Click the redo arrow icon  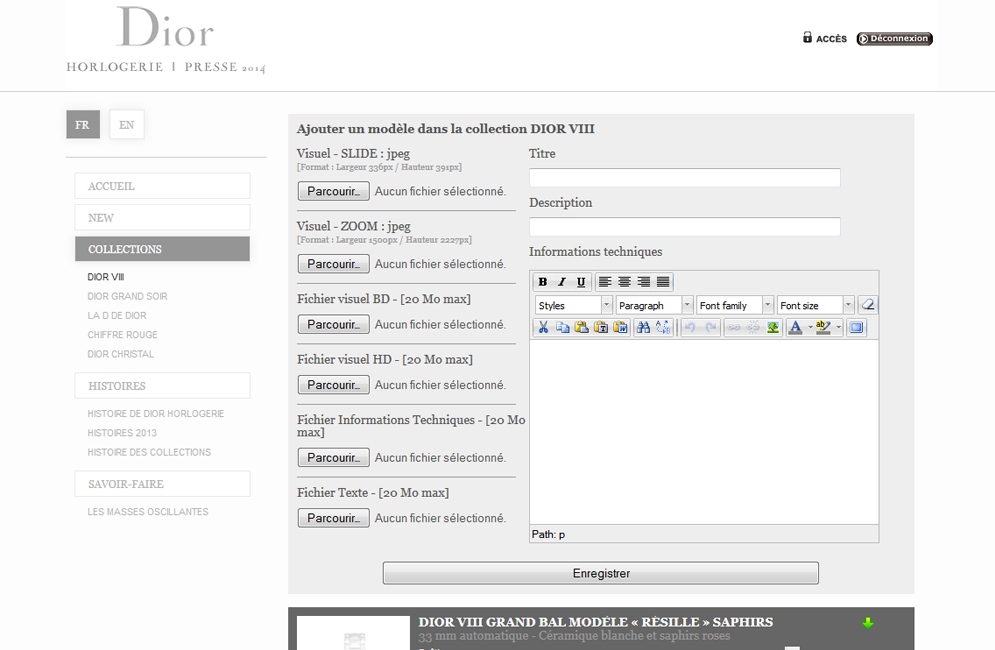(x=710, y=328)
